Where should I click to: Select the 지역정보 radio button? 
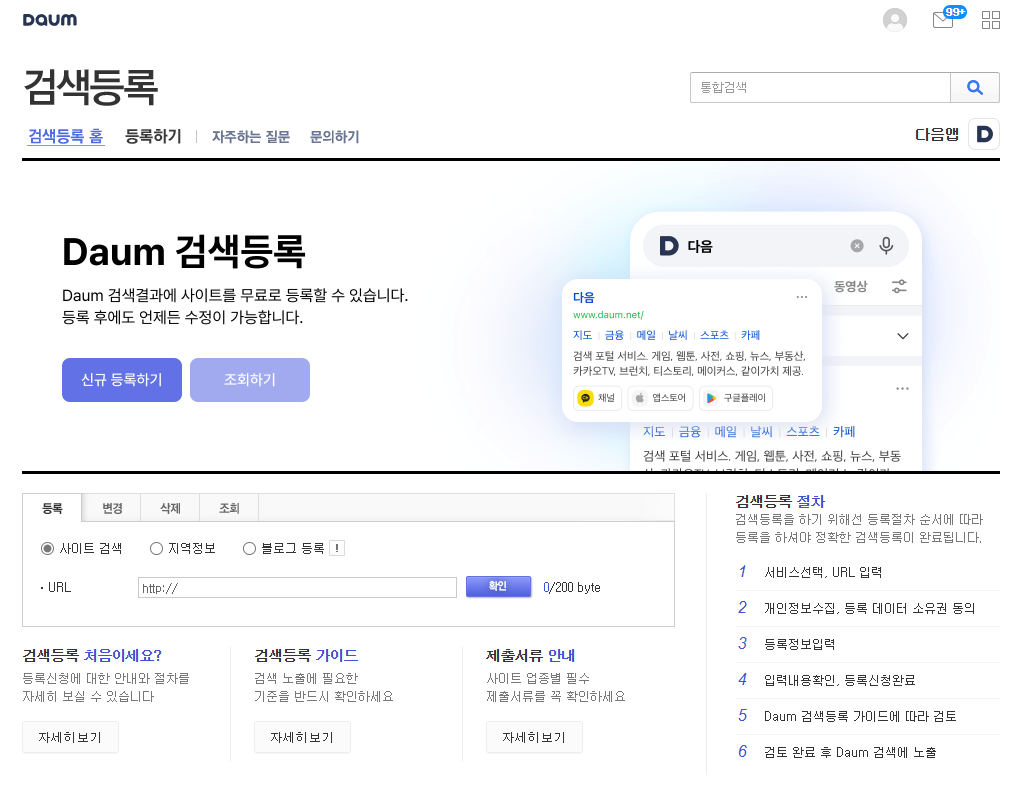pos(156,549)
